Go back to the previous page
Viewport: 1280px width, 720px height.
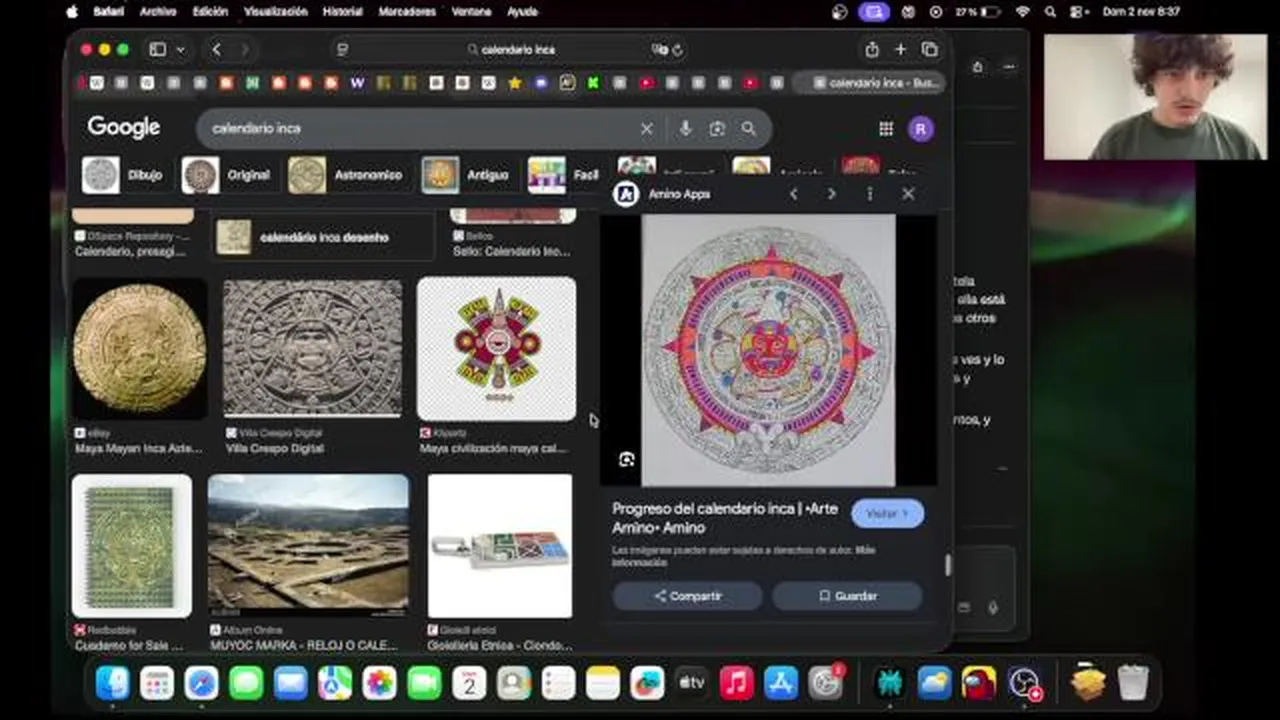click(216, 49)
